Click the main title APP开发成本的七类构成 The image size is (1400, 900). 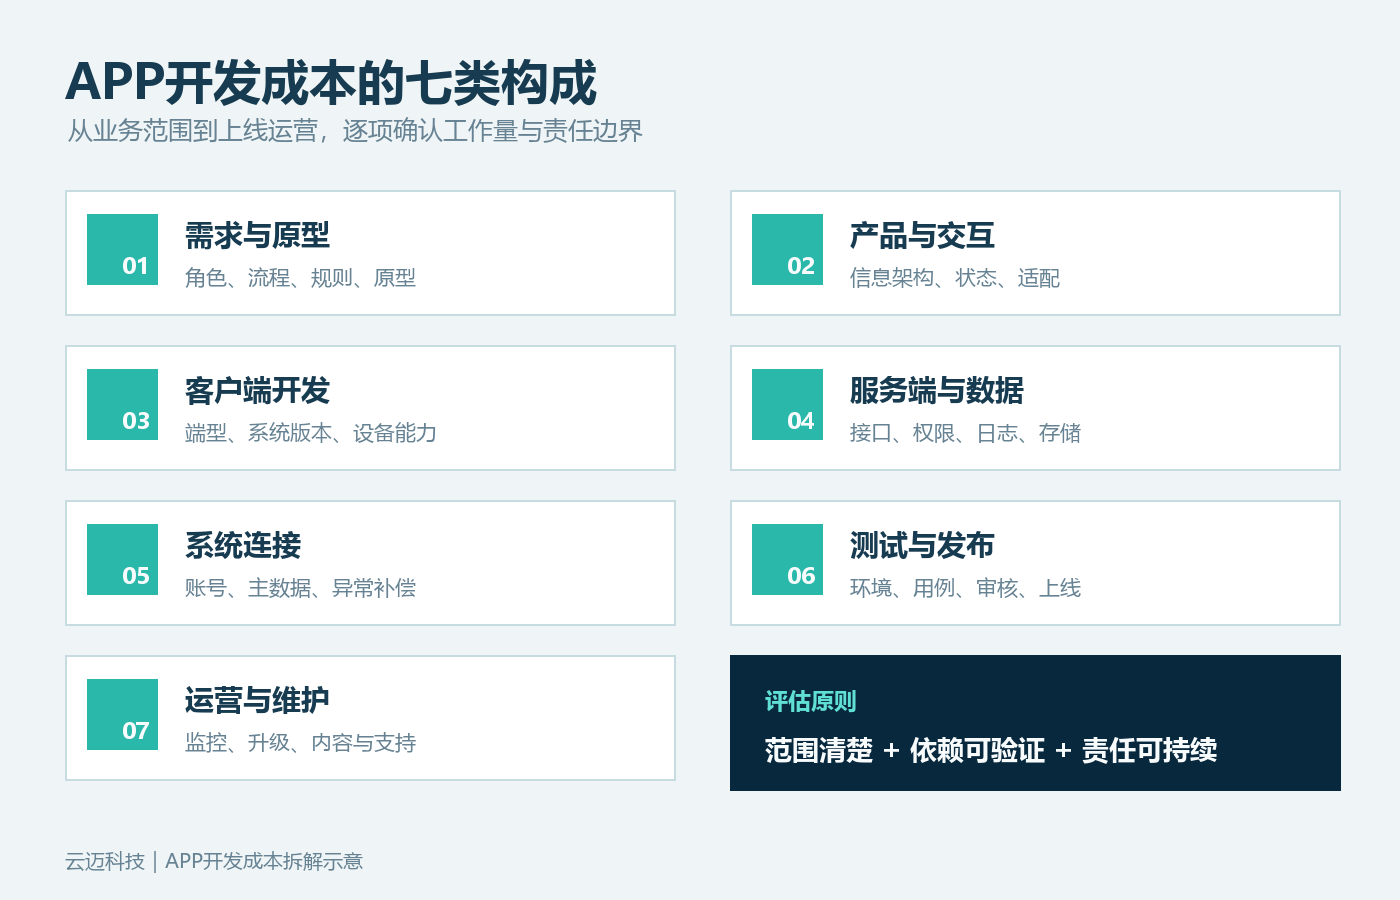(331, 83)
